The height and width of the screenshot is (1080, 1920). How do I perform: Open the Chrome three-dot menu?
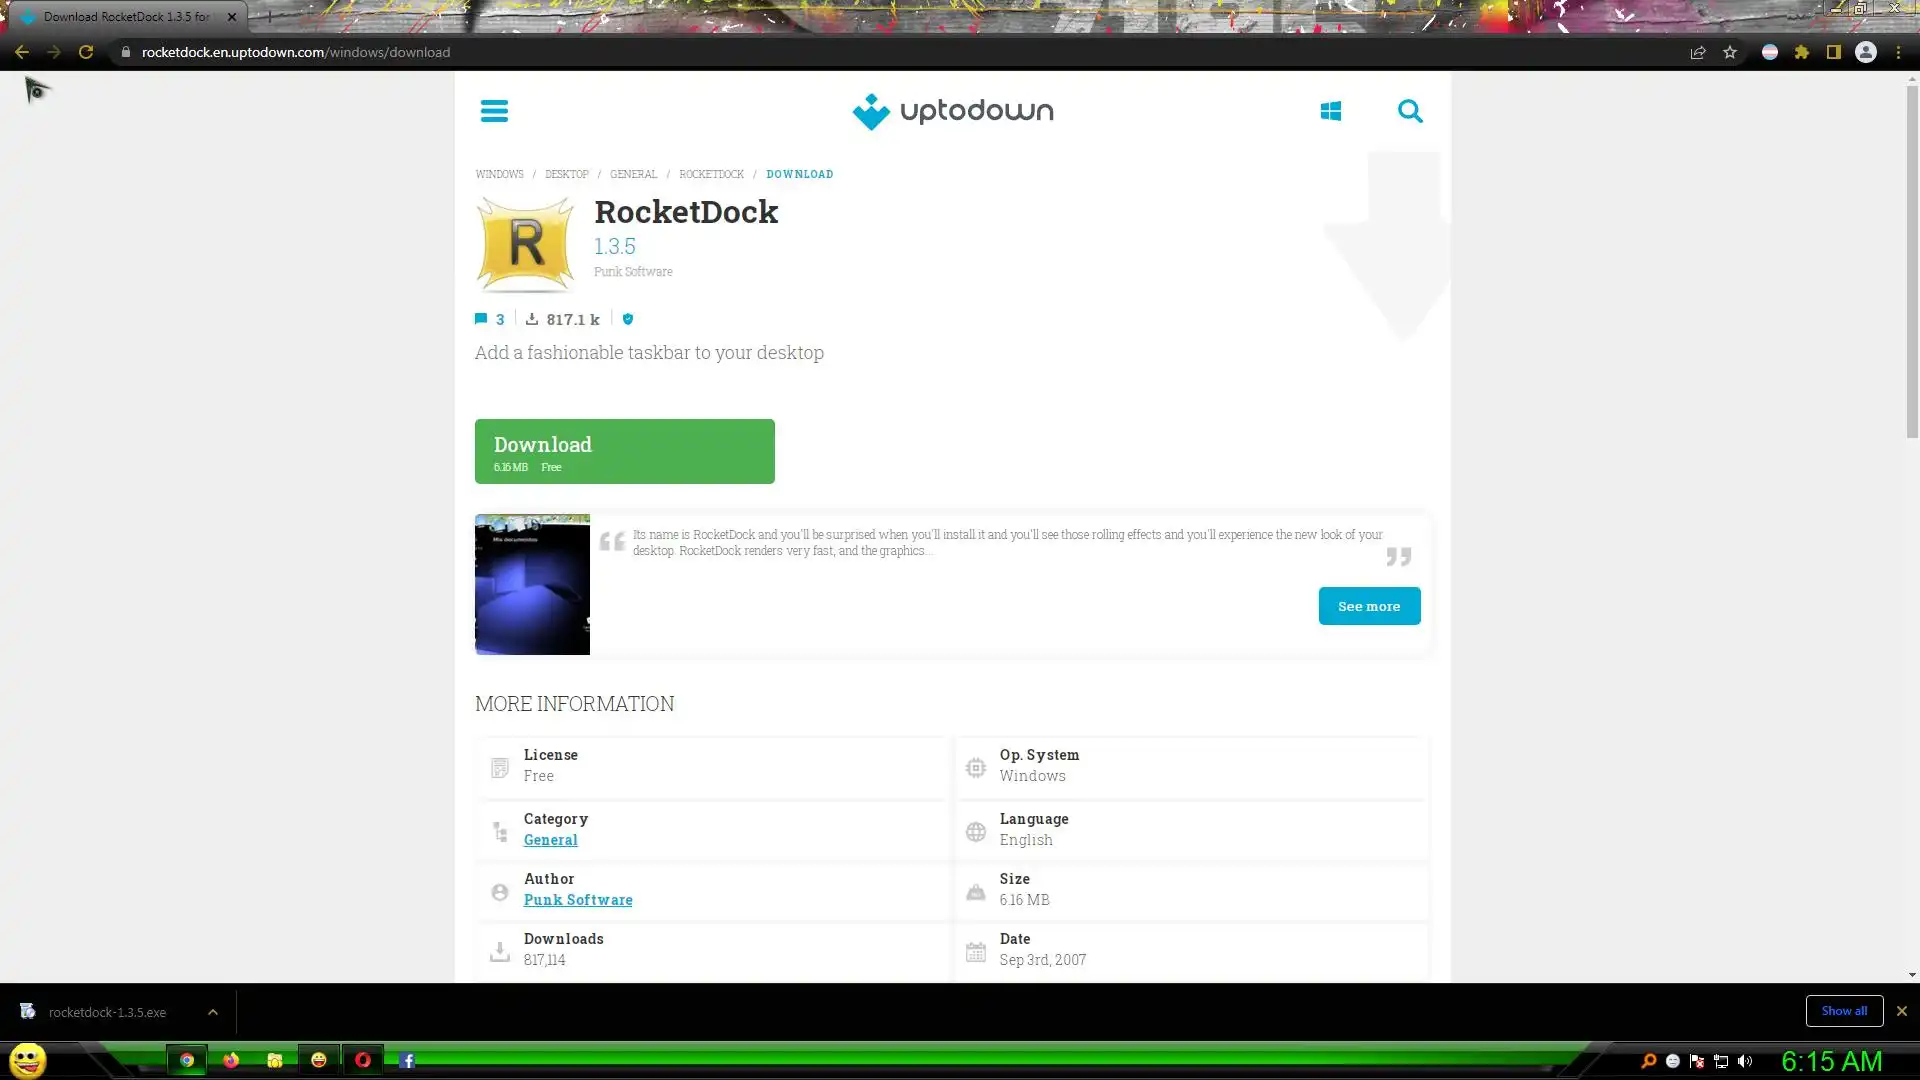[1898, 52]
